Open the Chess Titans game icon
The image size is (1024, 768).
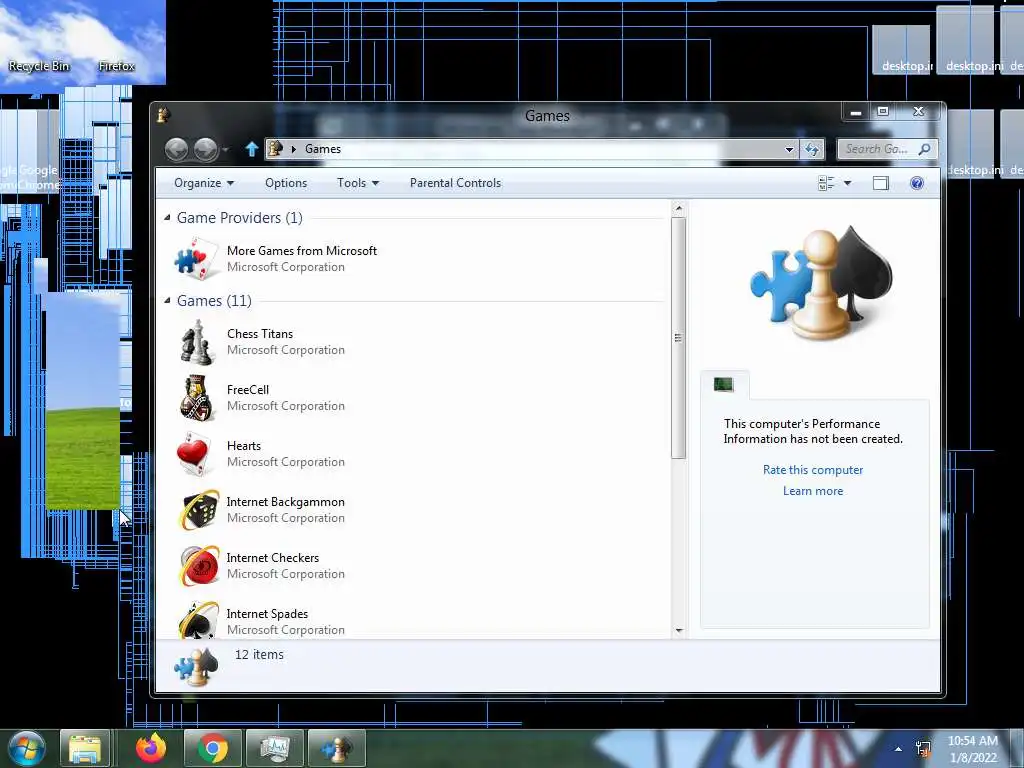click(197, 342)
